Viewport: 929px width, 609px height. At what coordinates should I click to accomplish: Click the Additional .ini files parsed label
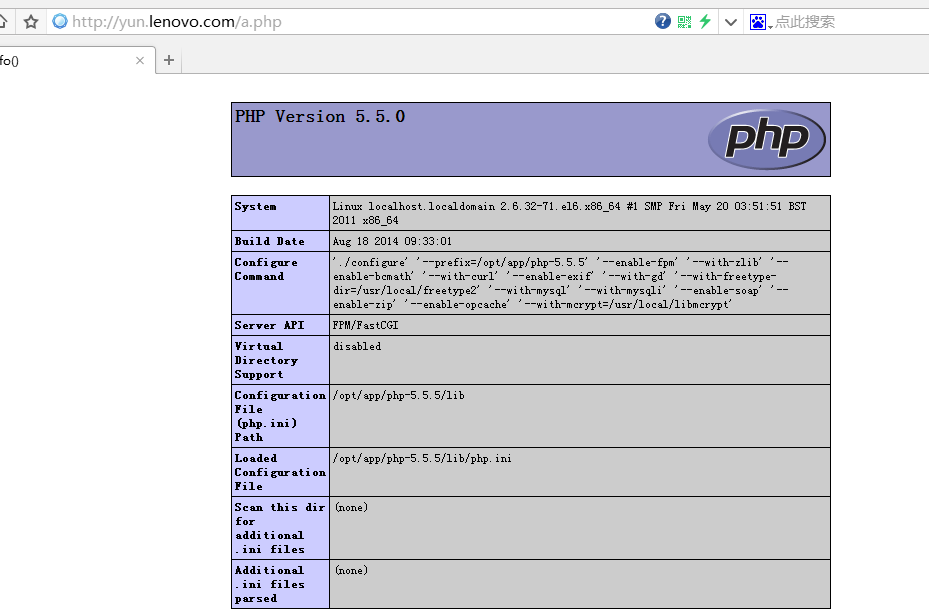tap(270, 584)
